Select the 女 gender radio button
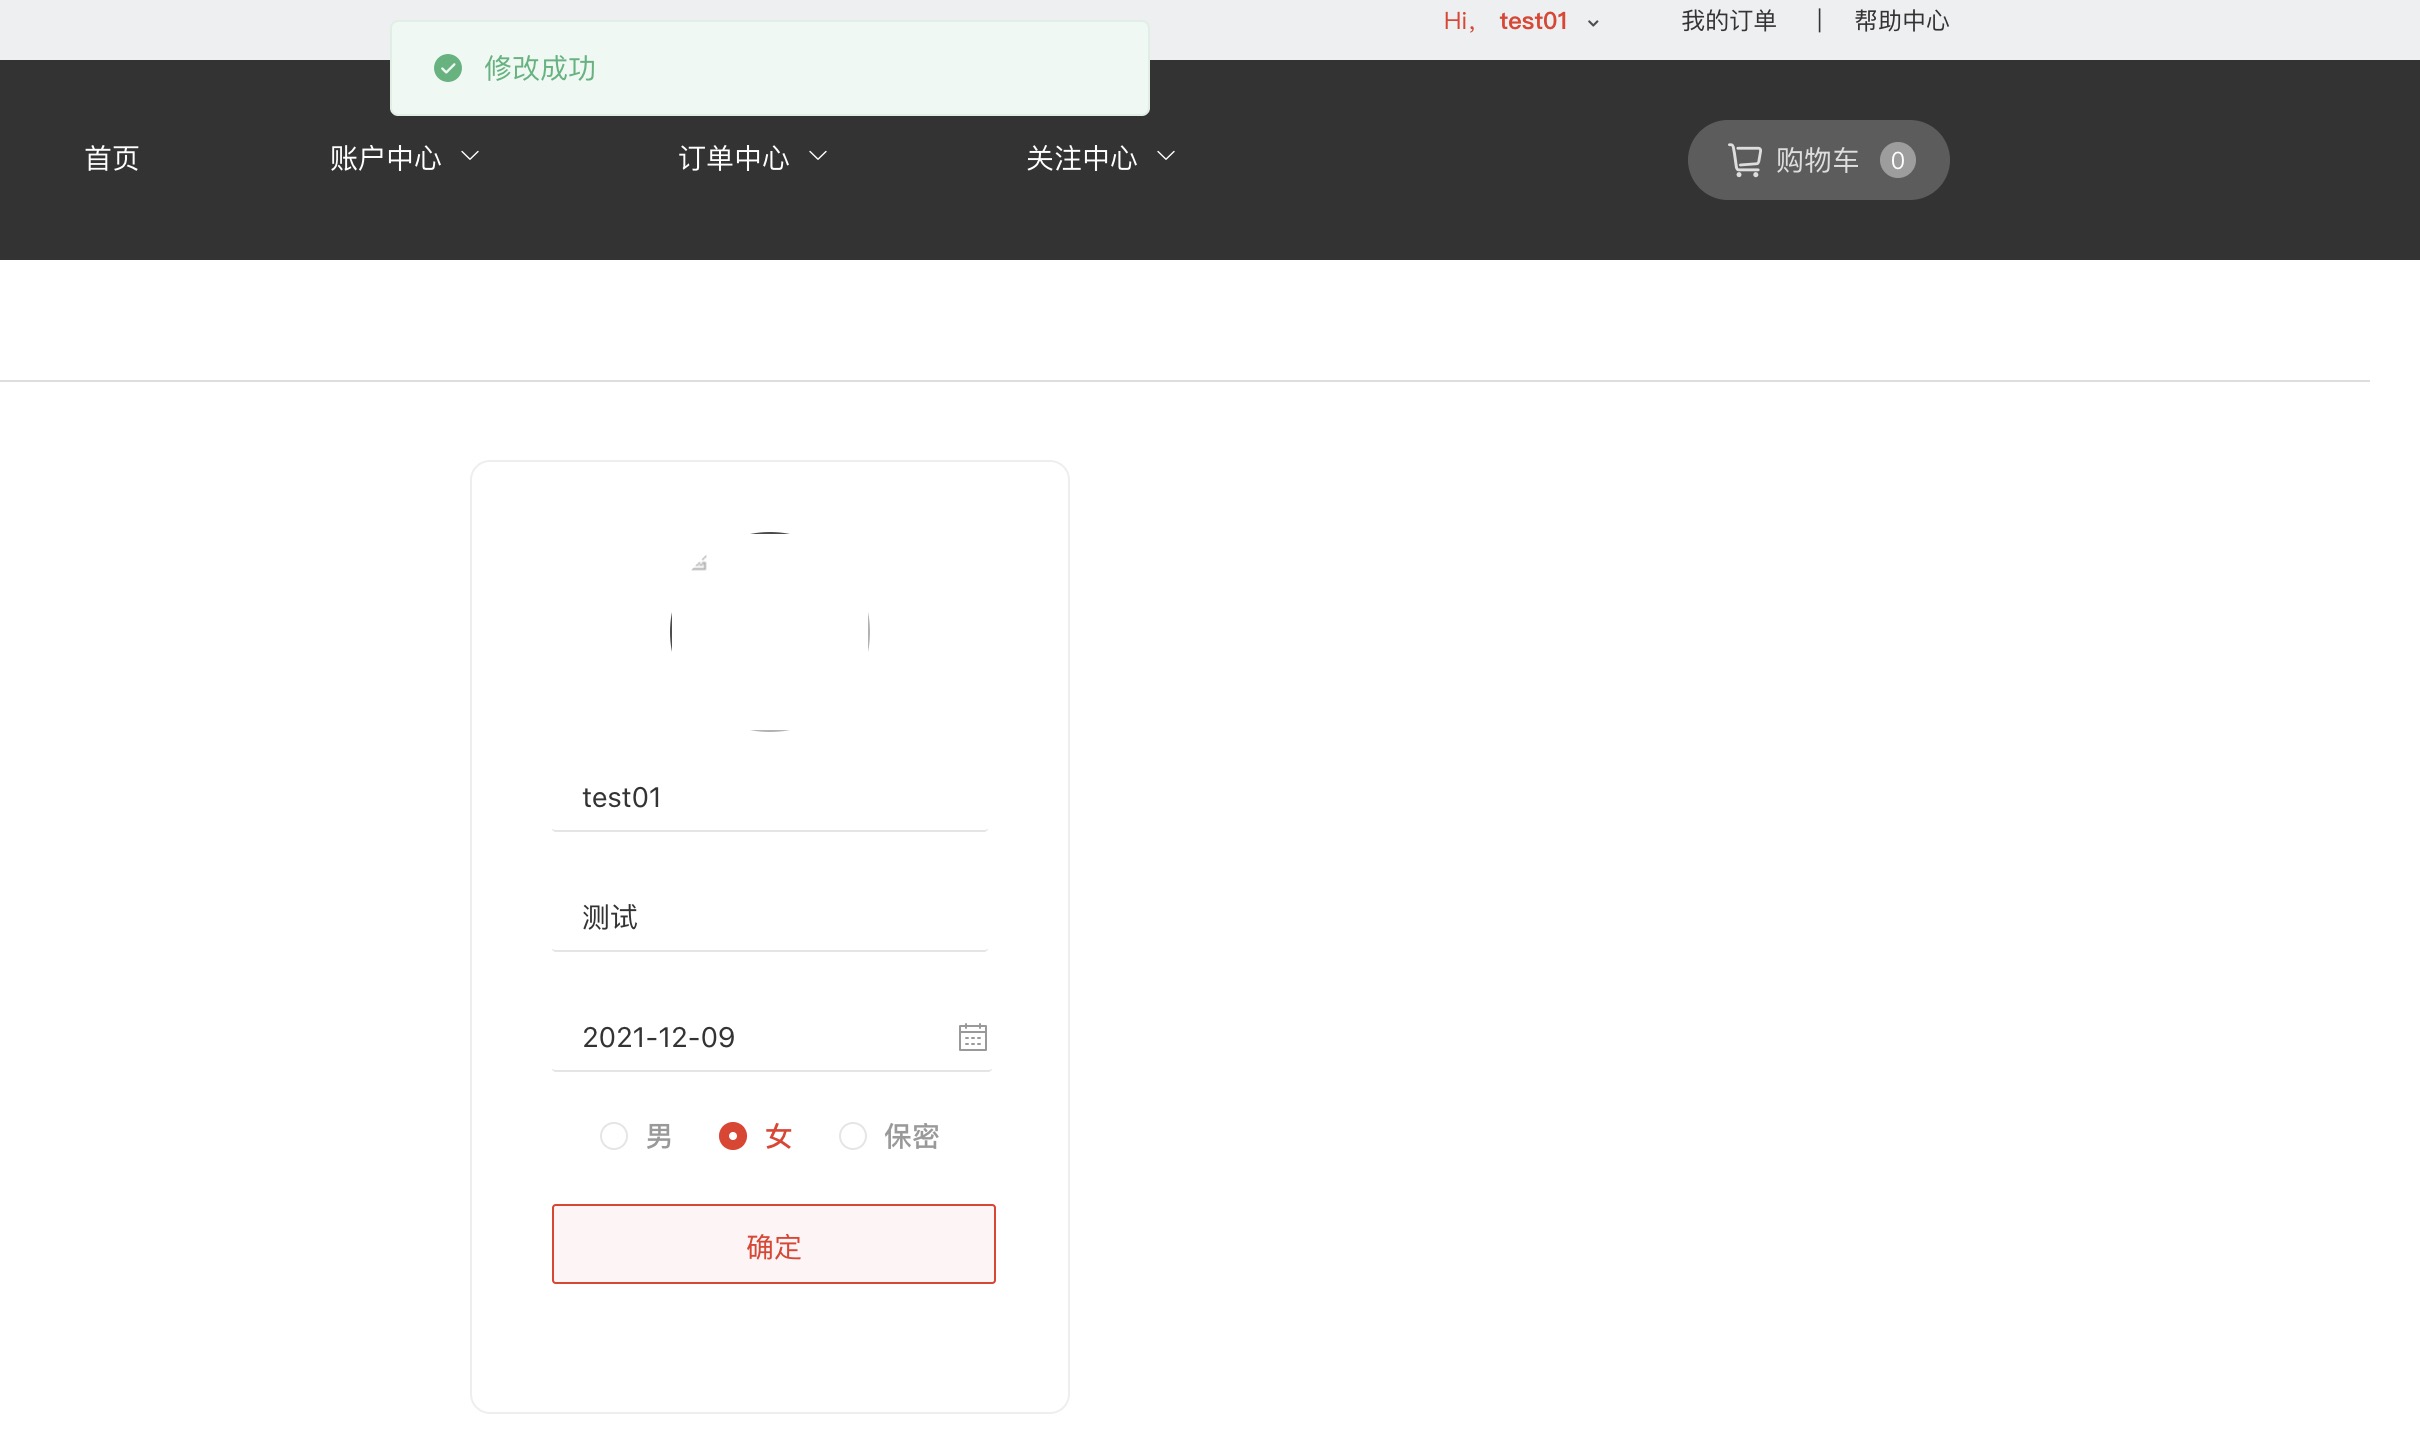 coord(733,1136)
